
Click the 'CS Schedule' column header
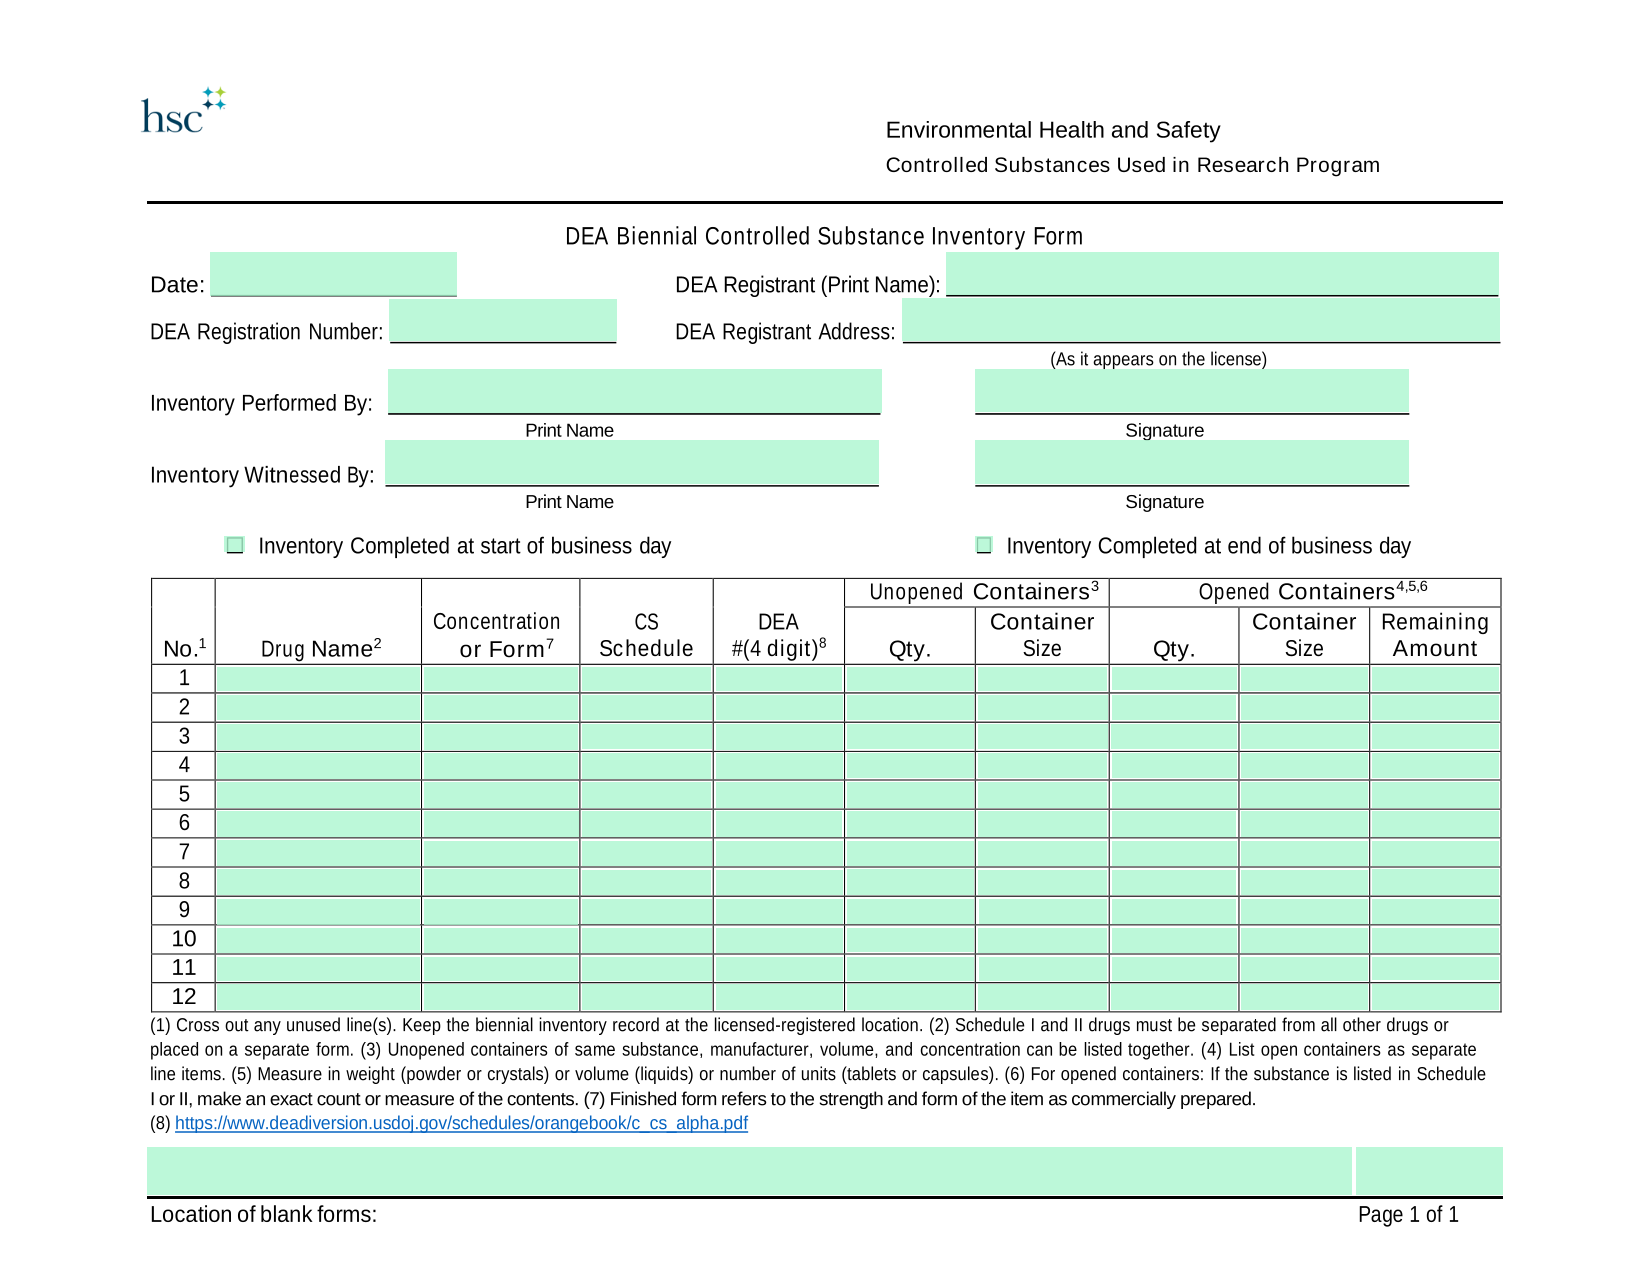point(646,635)
